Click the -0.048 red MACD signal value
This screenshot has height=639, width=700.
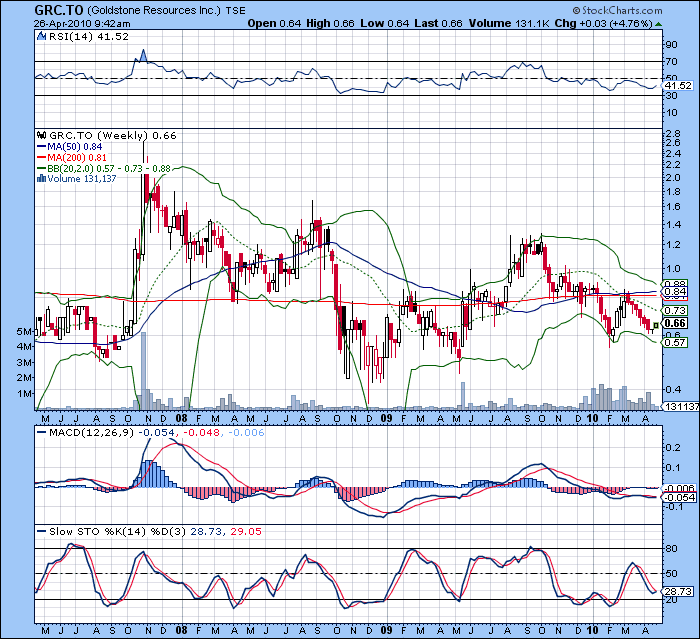pyautogui.click(x=201, y=432)
